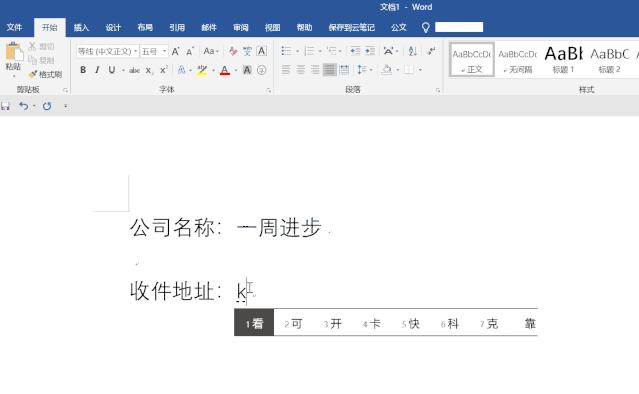Open the phonetic guide (文) icon

(x=247, y=51)
